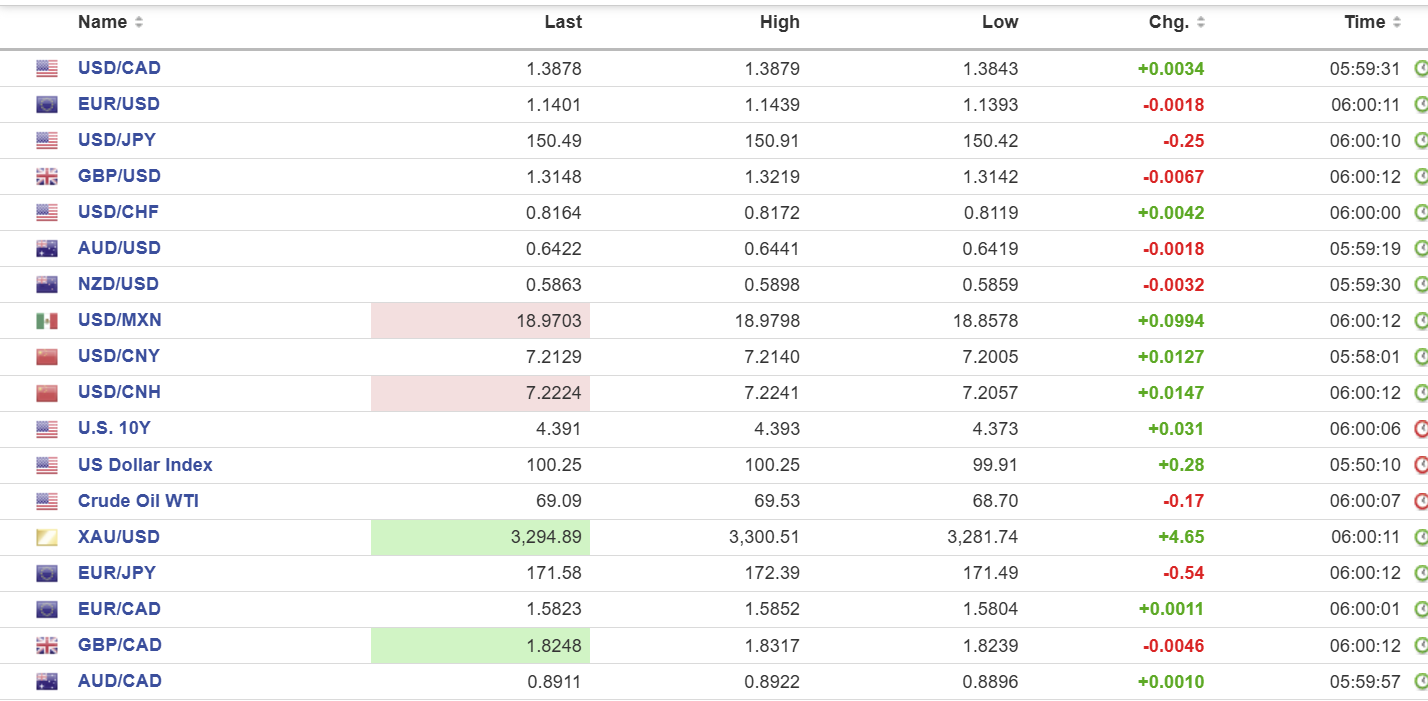Open the US Dollar Index link
The width and height of the screenshot is (1428, 701).
pos(145,465)
